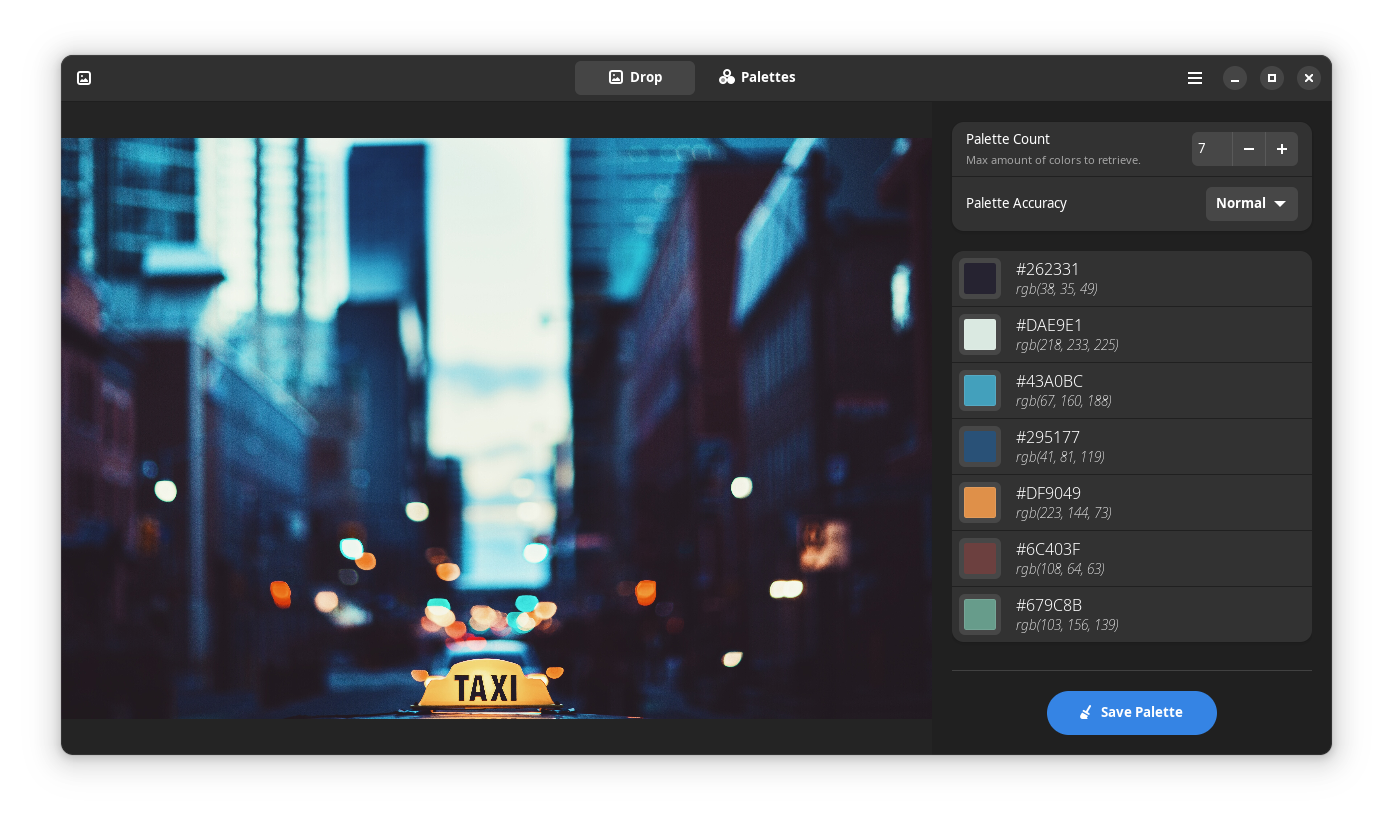The width and height of the screenshot is (1393, 822).
Task: Select hex text #43A0BC
Action: 1049,382
